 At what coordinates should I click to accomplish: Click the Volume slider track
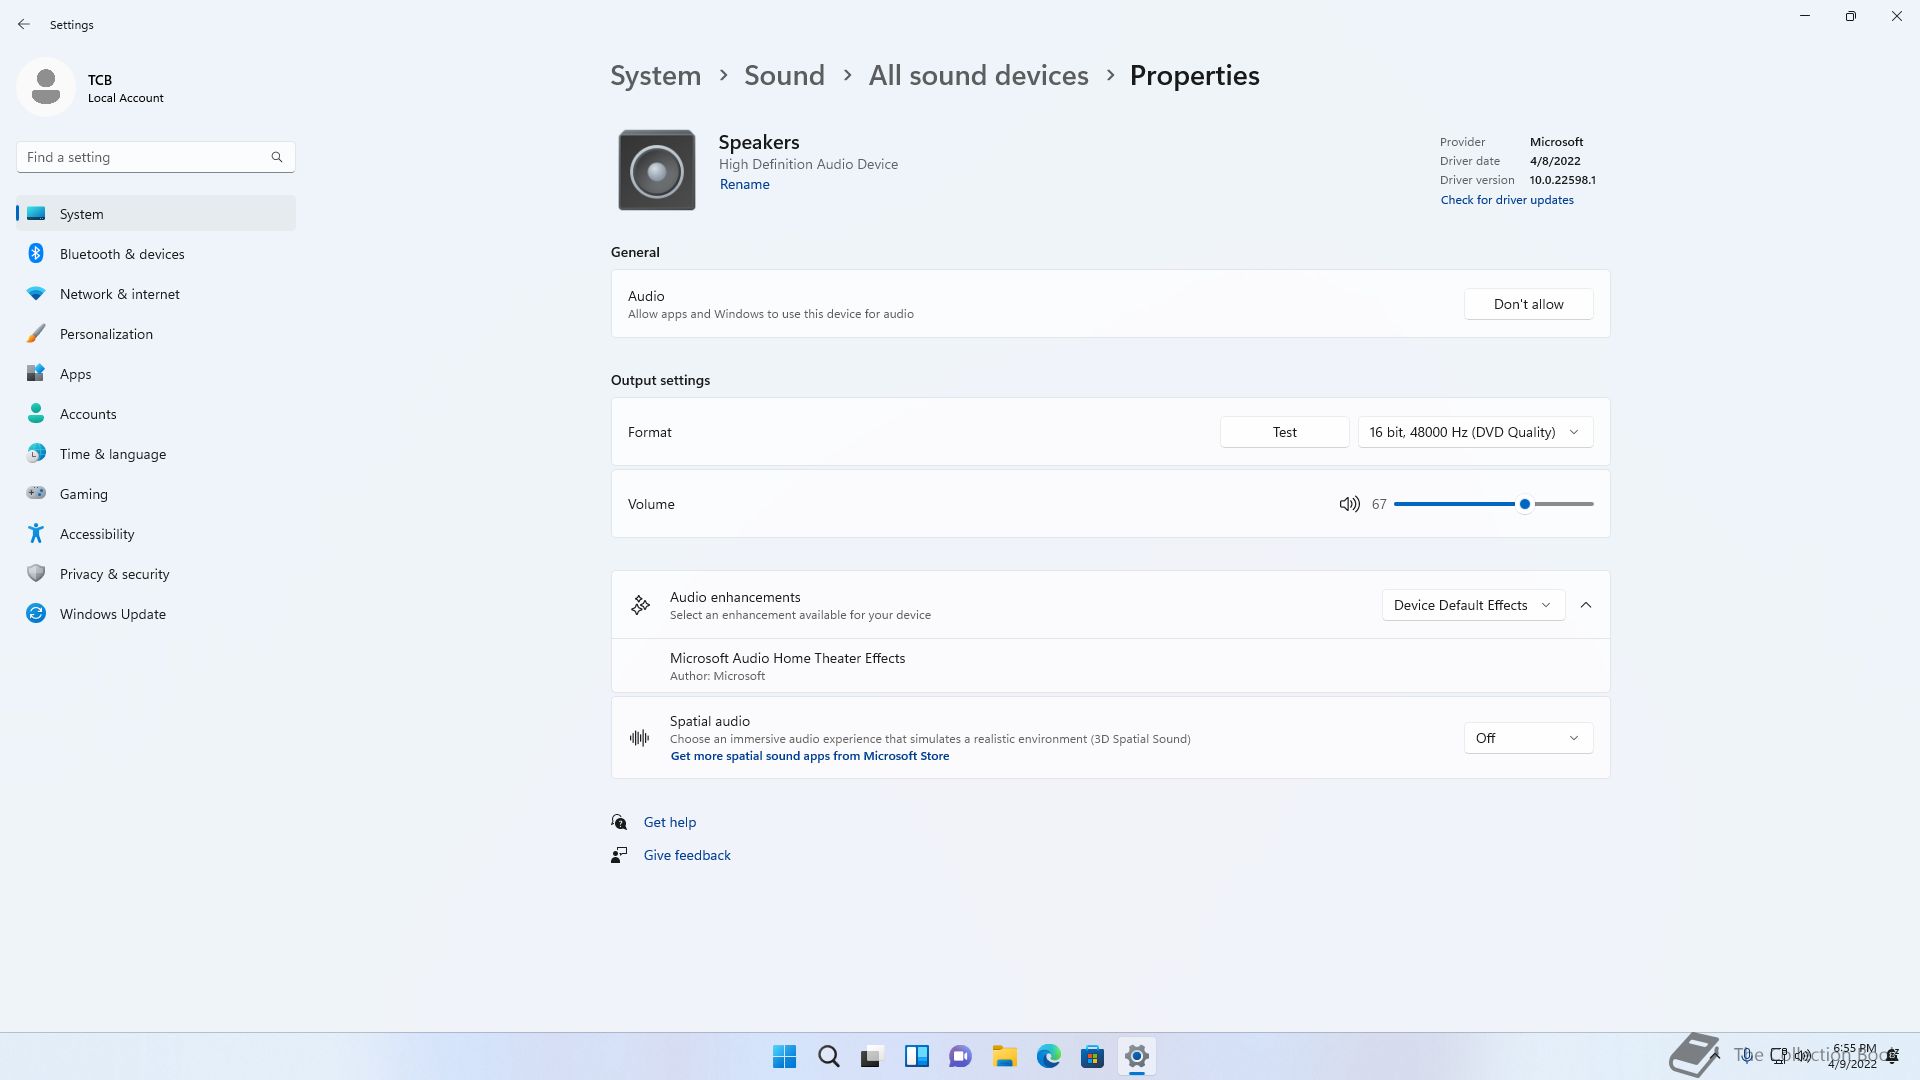1460,504
